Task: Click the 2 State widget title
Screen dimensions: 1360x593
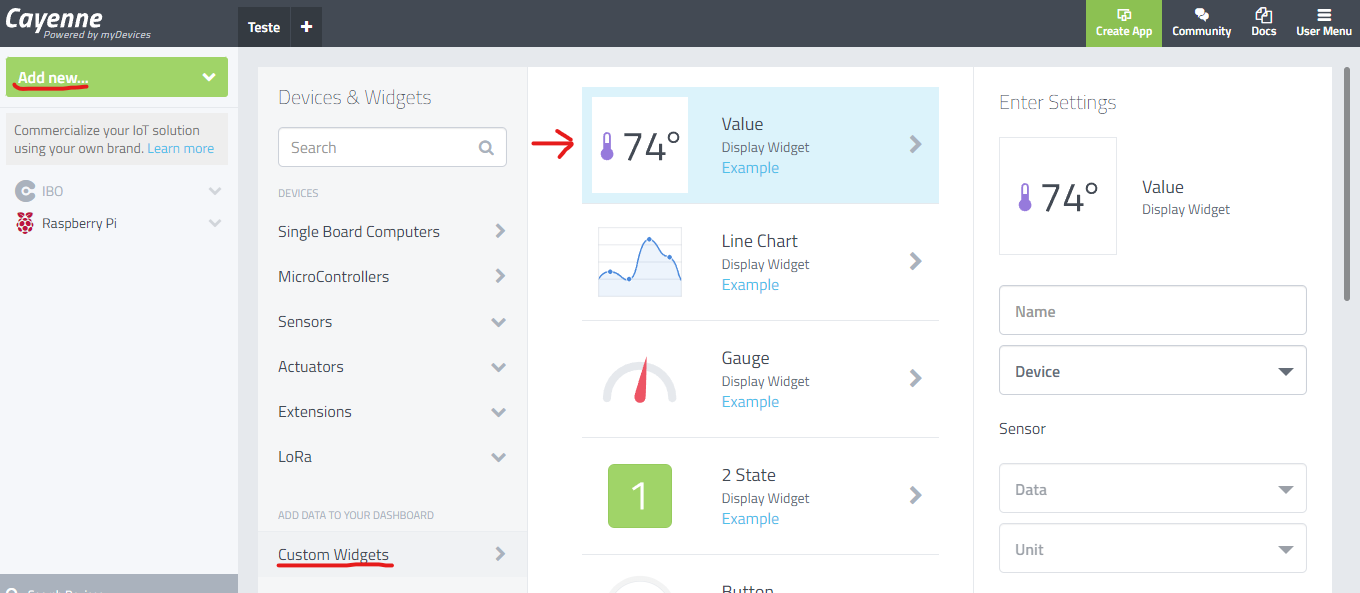Action: tap(748, 475)
